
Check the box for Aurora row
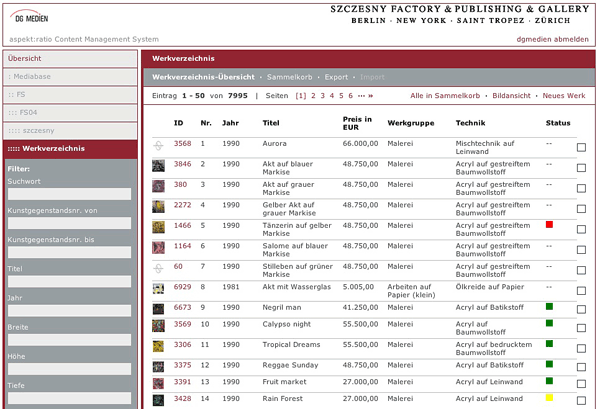tap(581, 147)
